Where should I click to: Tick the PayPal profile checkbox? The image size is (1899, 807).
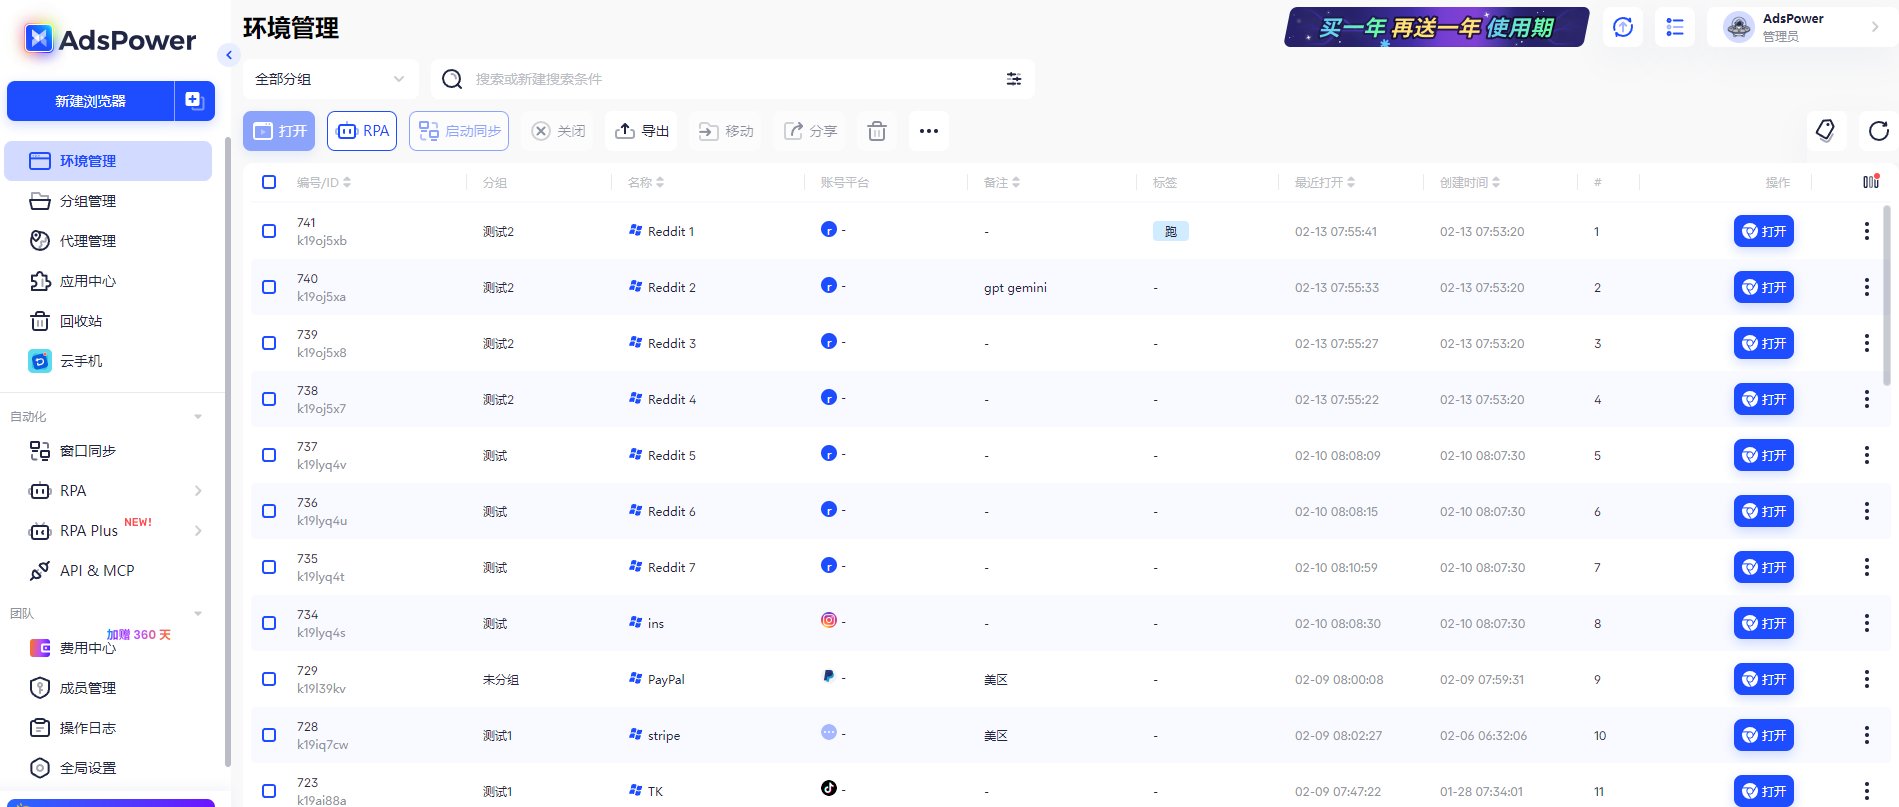269,679
